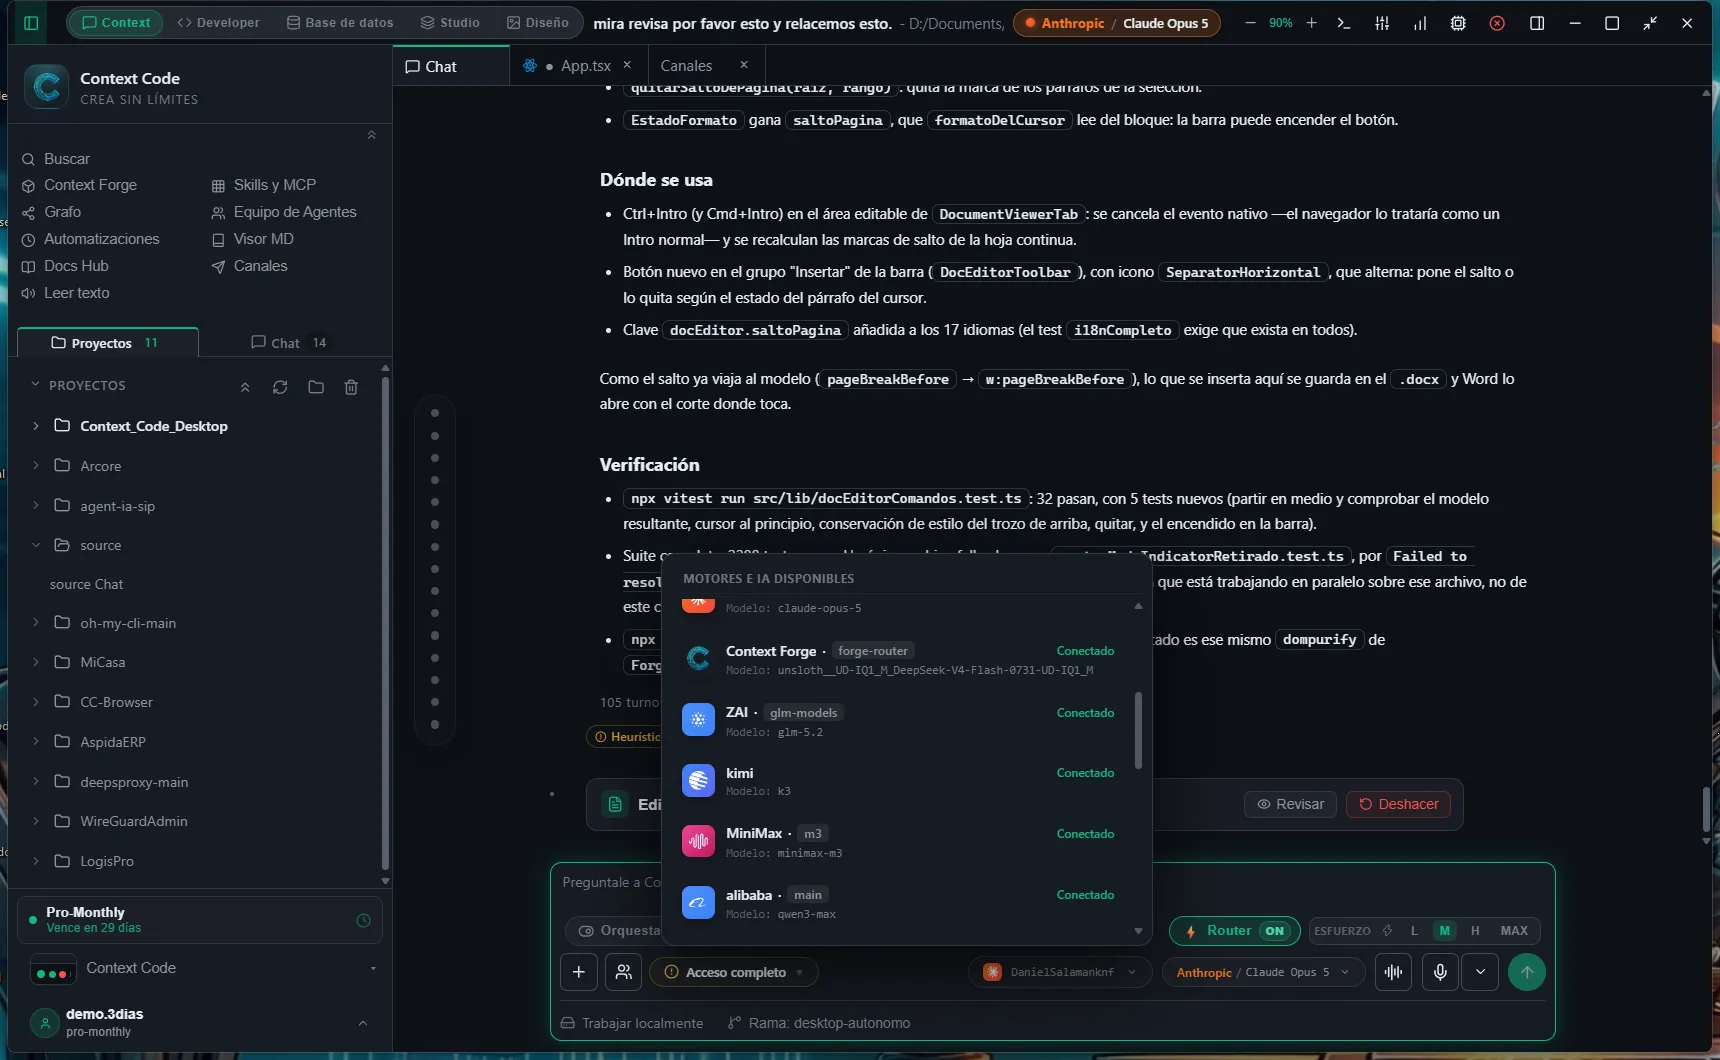Click the Context Code logo in sidebar
This screenshot has width=1720, height=1060.
[47, 86]
